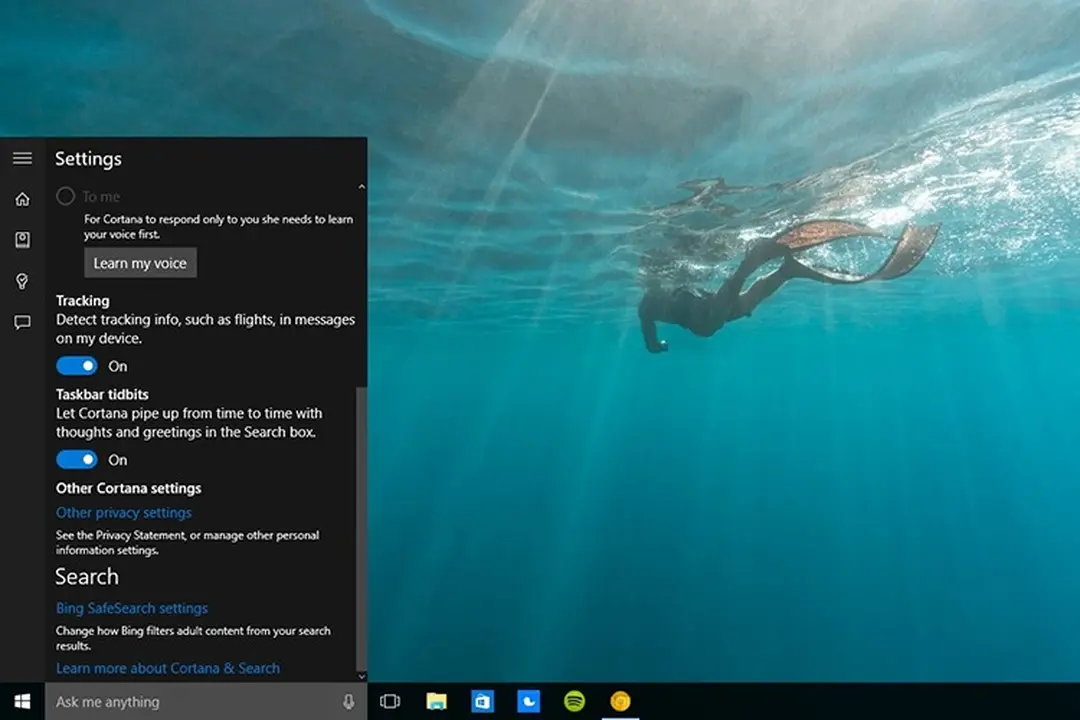Open Cortana's Home view

click(22, 199)
